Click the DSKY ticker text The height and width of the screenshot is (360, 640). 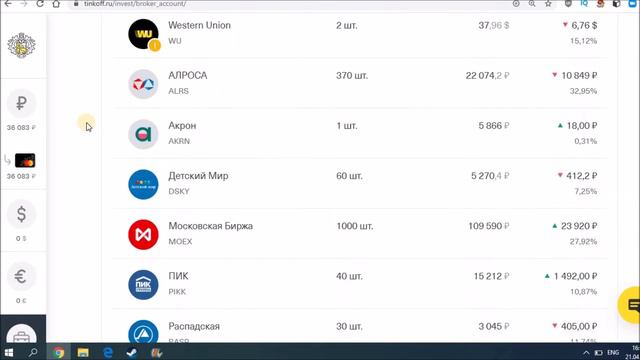pos(179,191)
